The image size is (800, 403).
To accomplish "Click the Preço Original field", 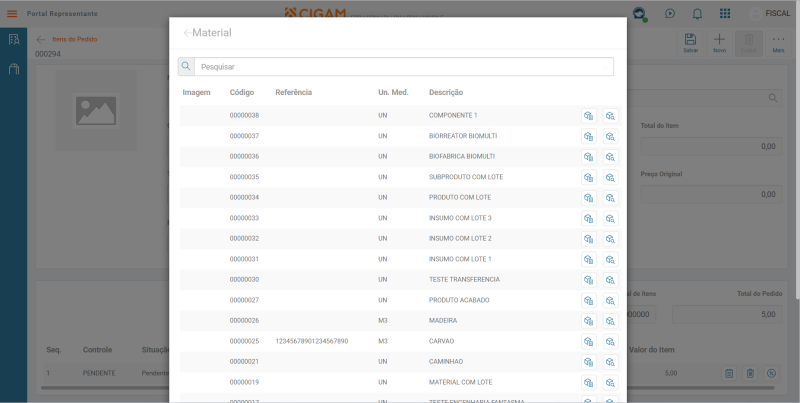I will point(711,194).
